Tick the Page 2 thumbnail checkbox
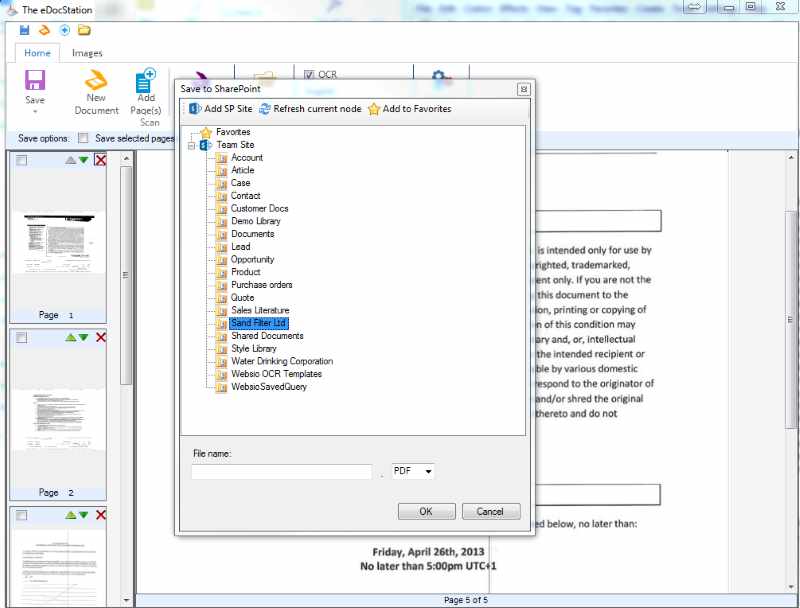This screenshot has height=608, width=800. point(21,338)
